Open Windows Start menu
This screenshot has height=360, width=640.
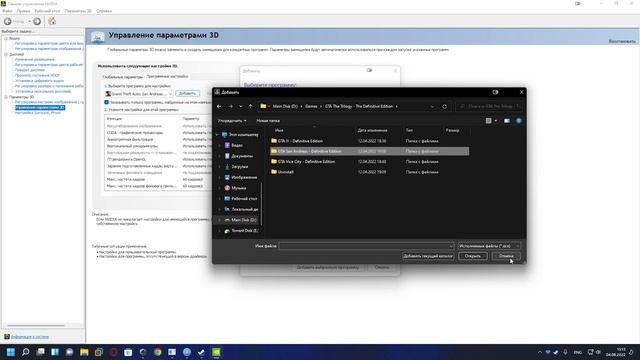pyautogui.click(x=11, y=352)
